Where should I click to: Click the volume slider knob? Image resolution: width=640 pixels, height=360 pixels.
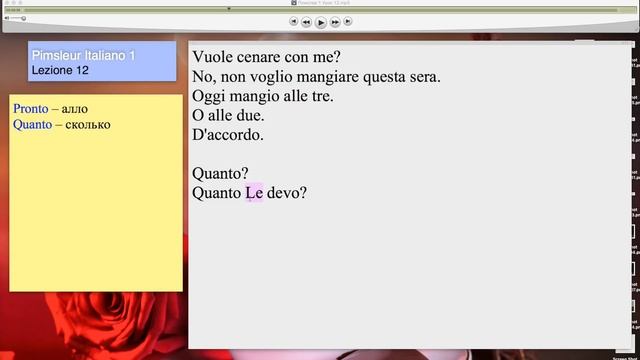[x=24, y=18]
